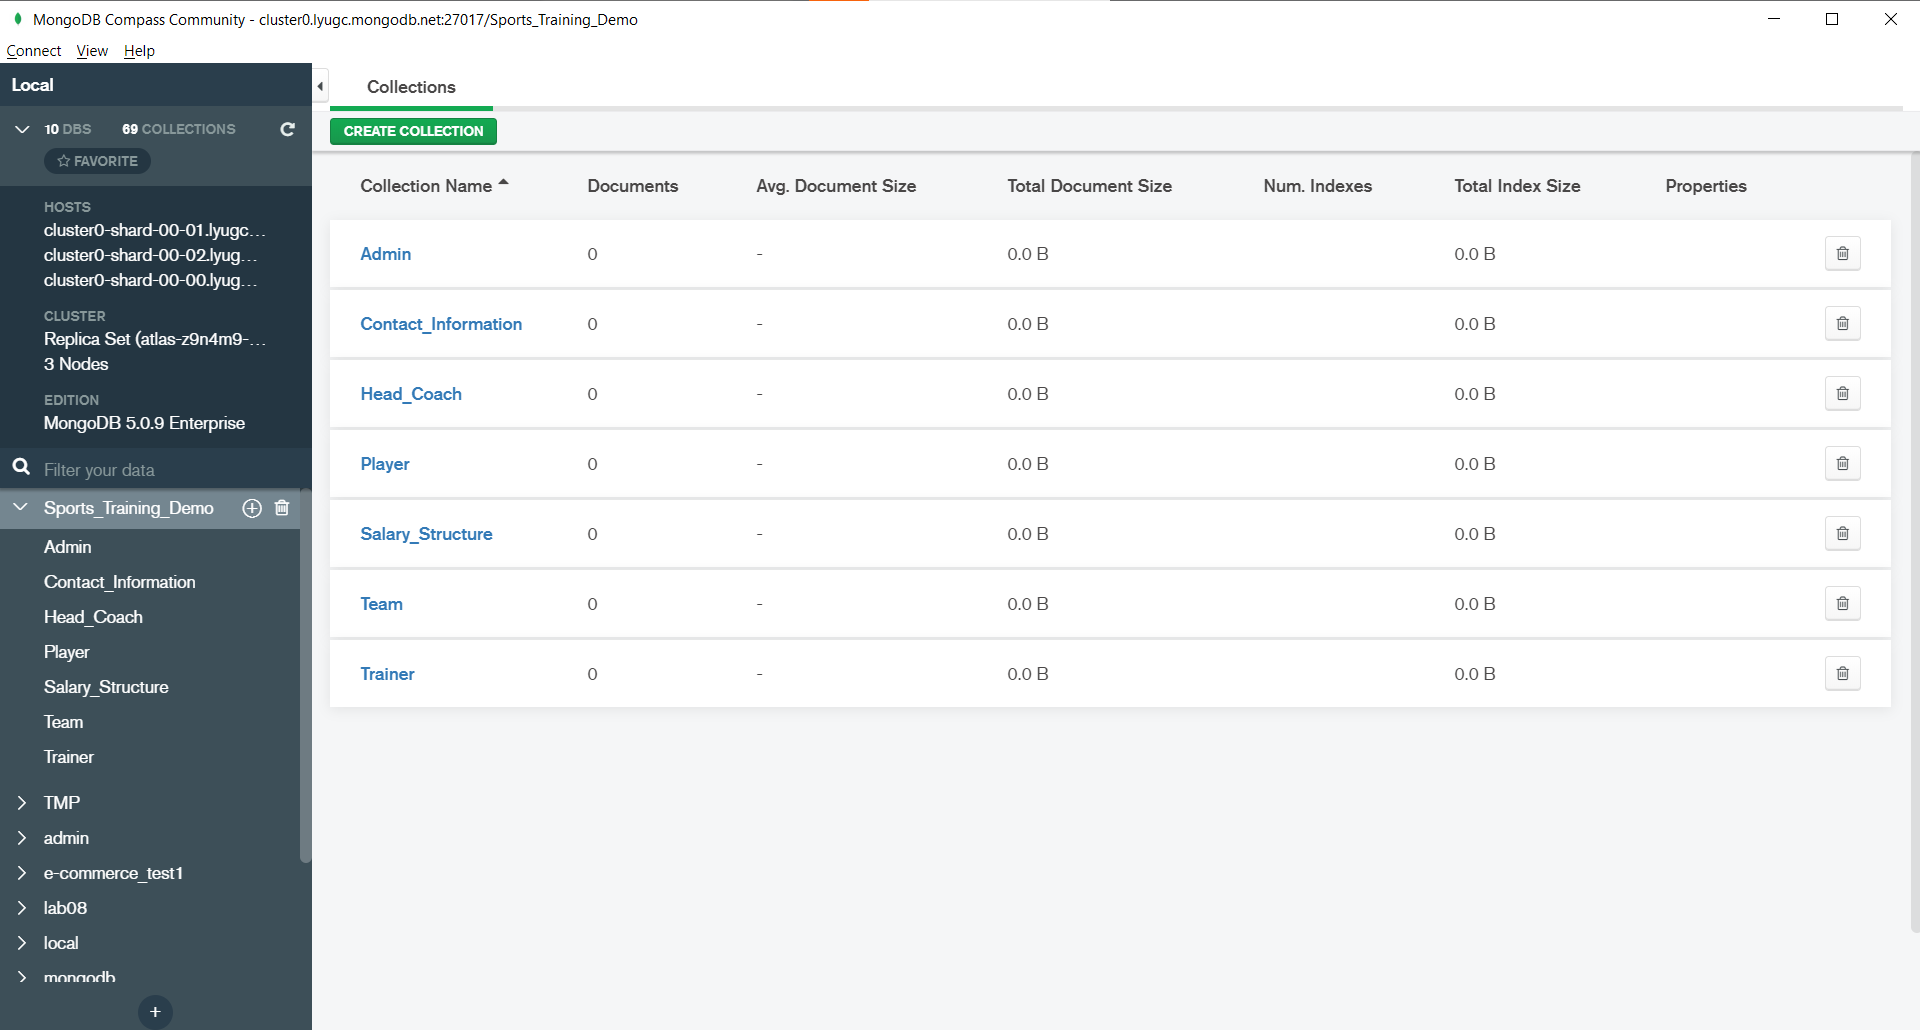Viewport: 1920px width, 1030px height.
Task: Focus the Filter your data field
Action: click(x=165, y=470)
